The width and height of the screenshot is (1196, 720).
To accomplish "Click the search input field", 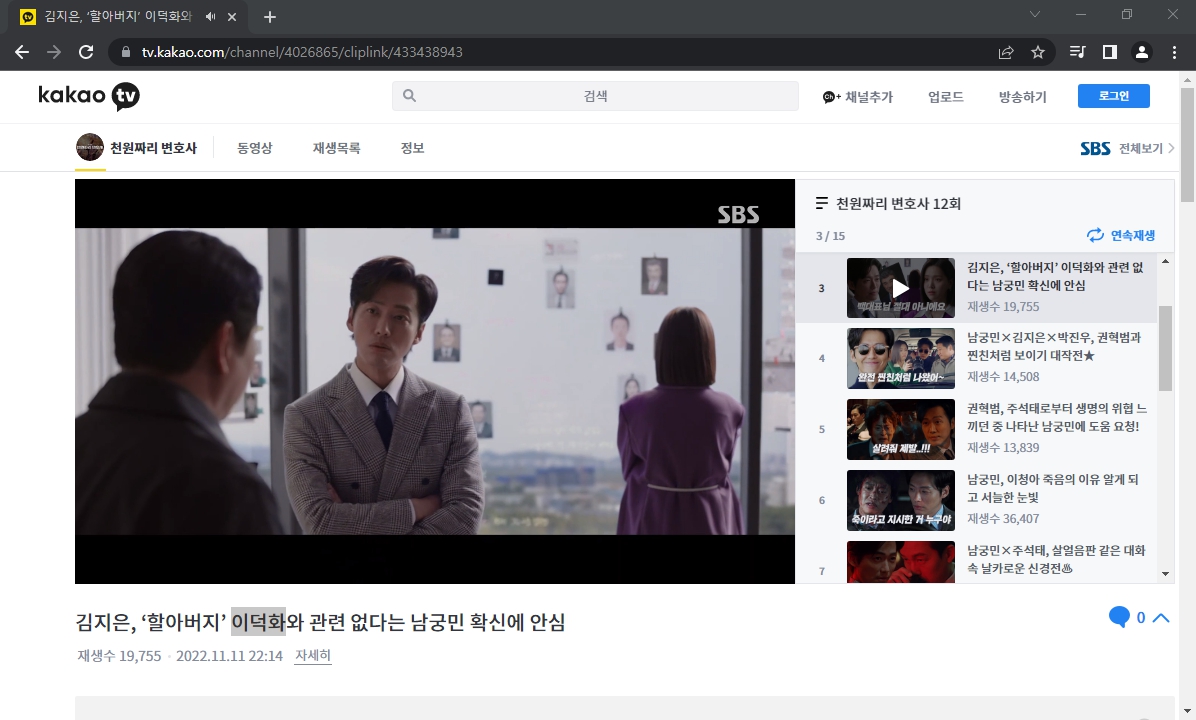I will point(595,96).
